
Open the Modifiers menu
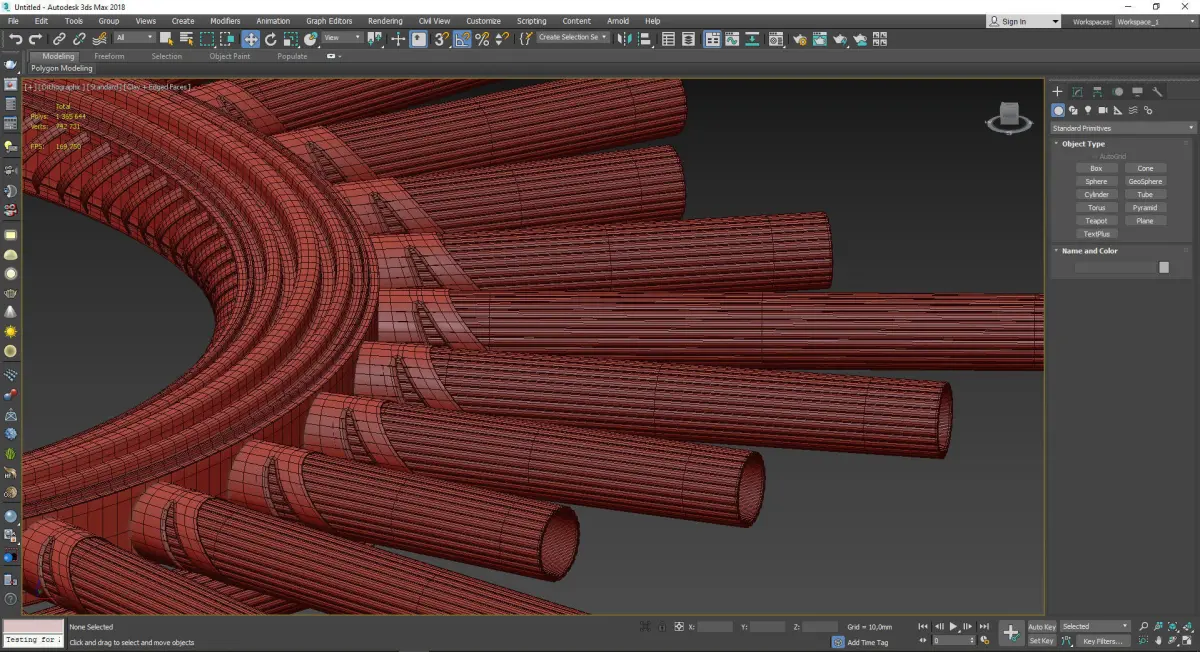[x=225, y=21]
